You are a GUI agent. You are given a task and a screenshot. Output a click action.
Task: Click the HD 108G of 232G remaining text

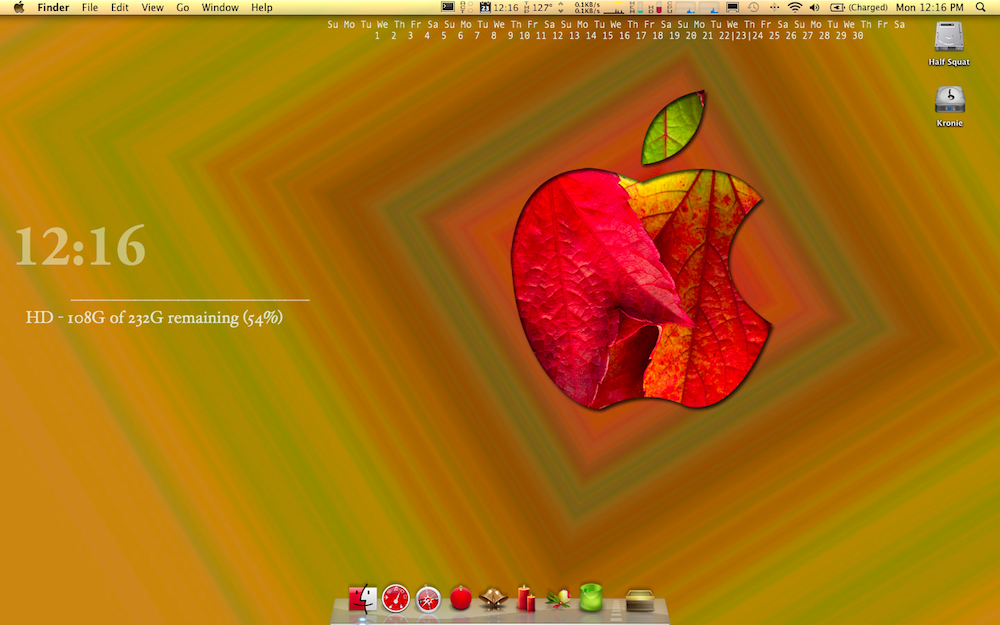[154, 318]
